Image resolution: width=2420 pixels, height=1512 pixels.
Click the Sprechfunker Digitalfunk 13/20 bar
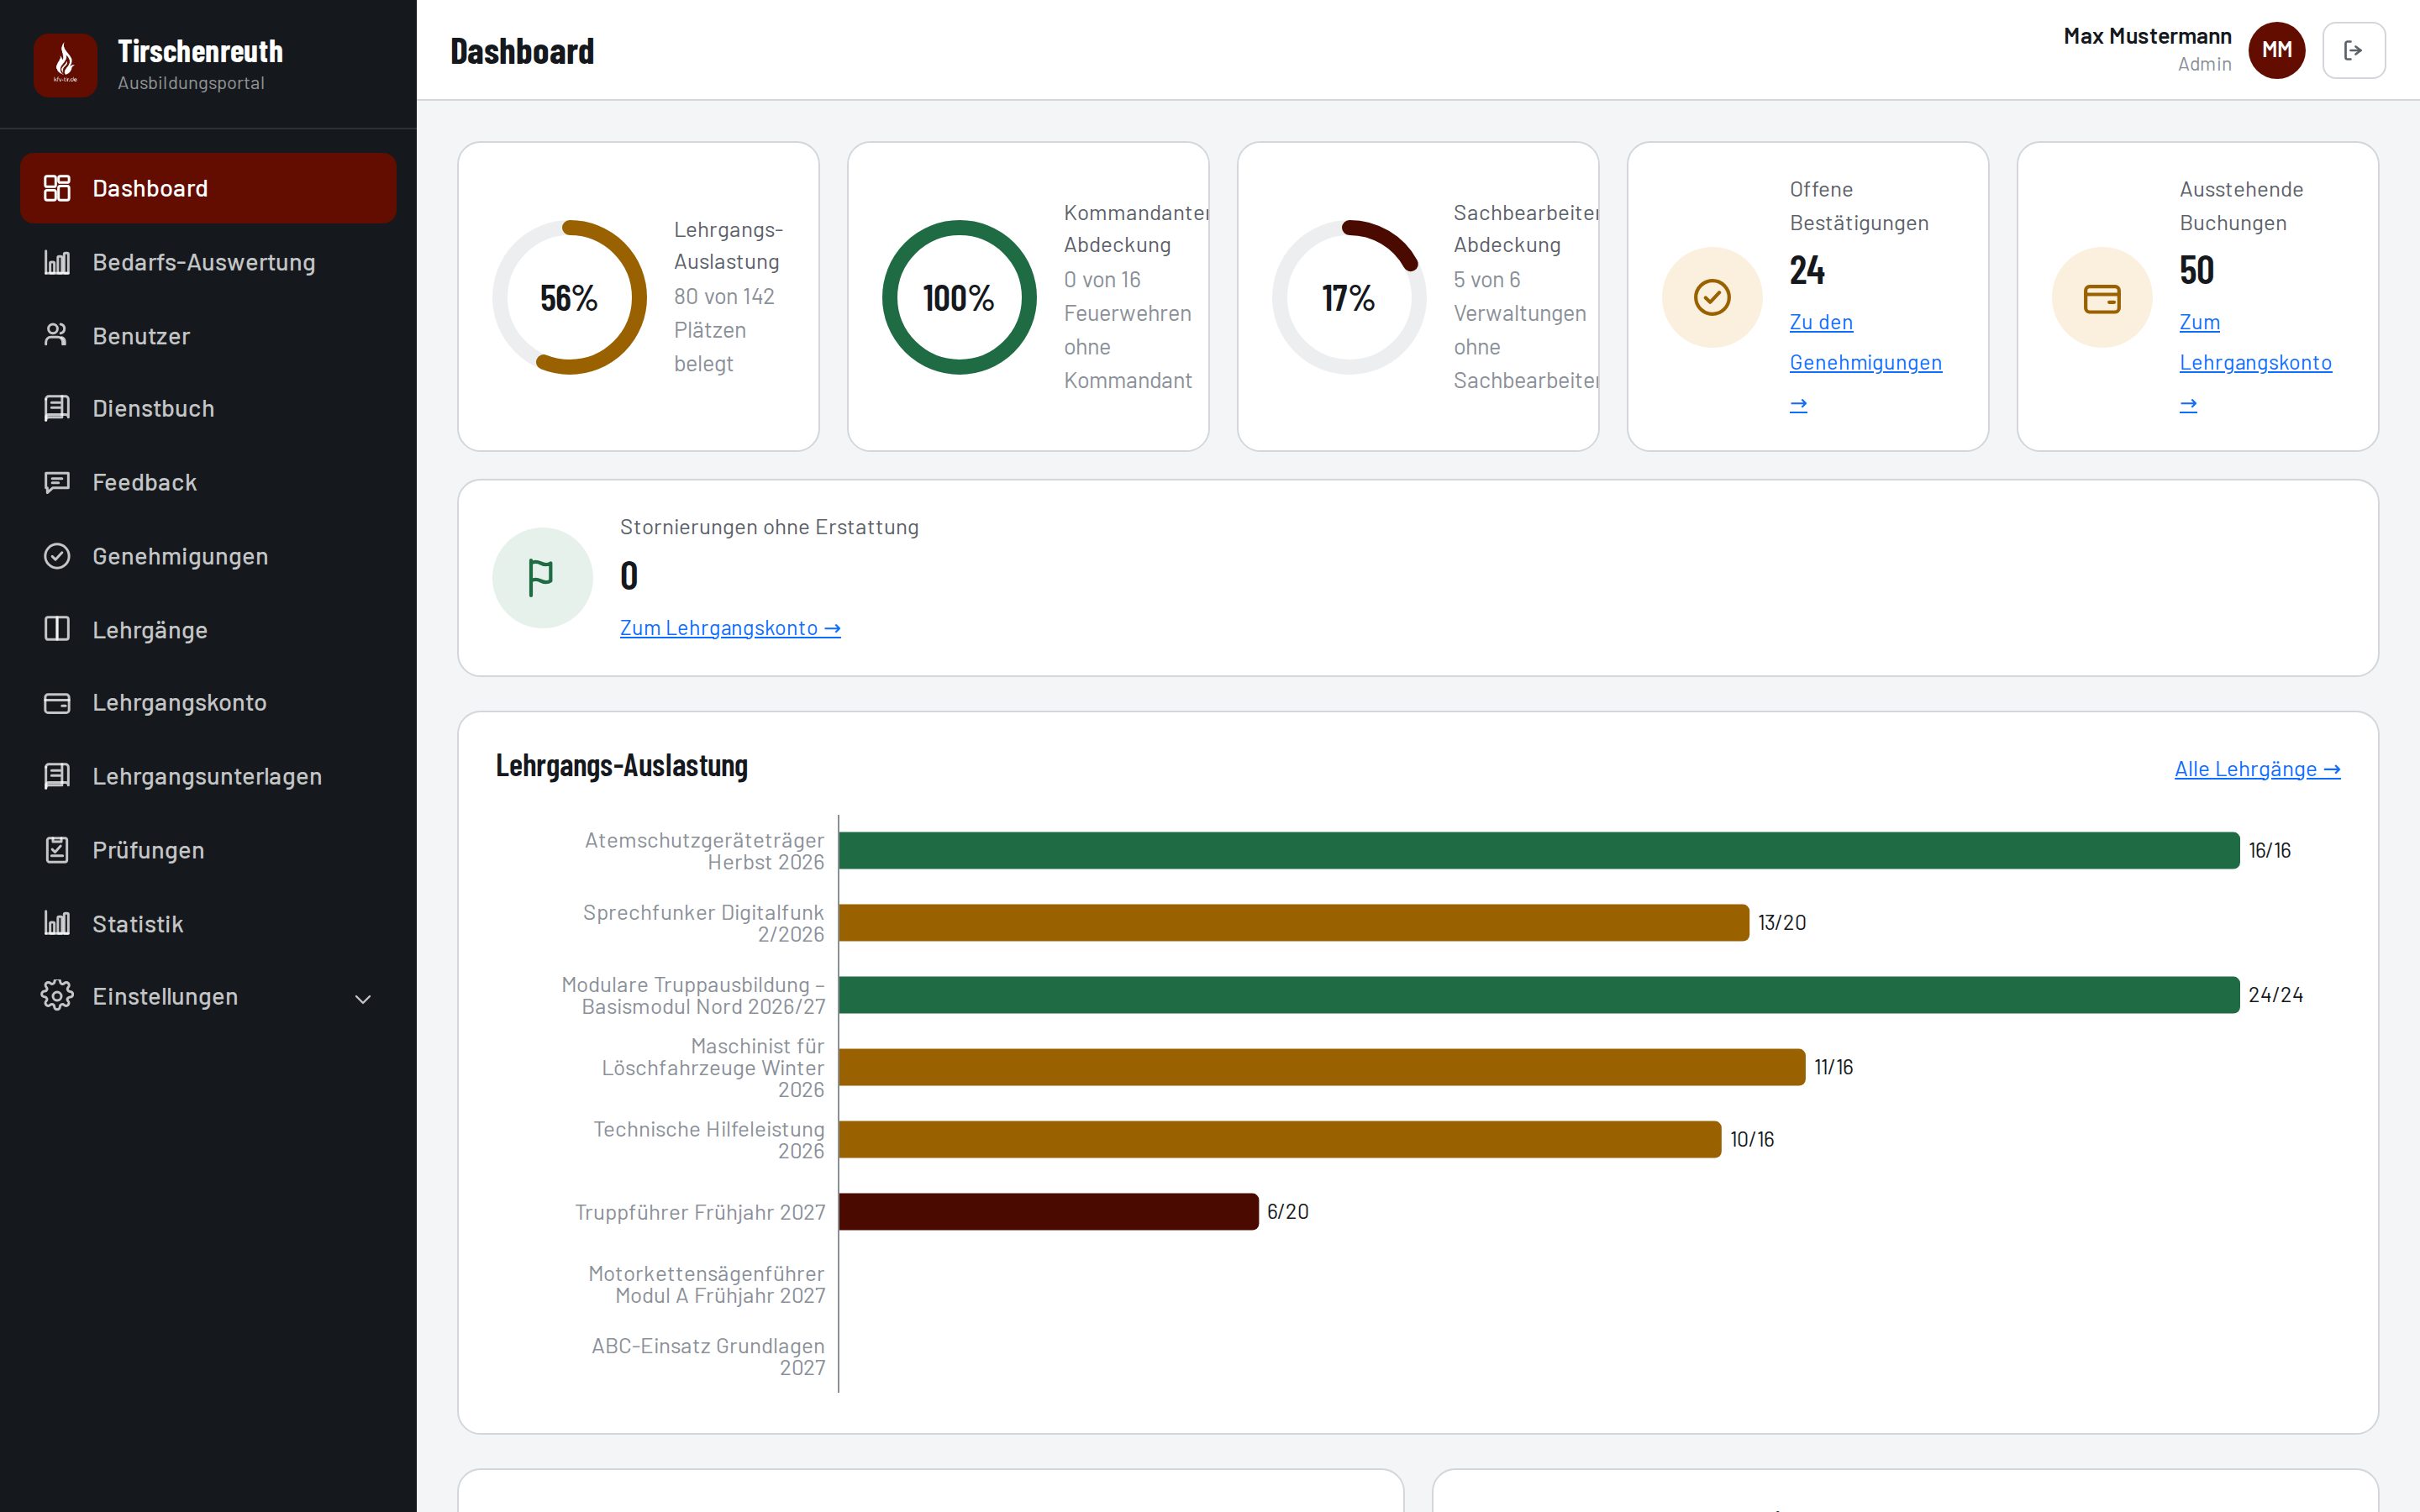pyautogui.click(x=1294, y=922)
